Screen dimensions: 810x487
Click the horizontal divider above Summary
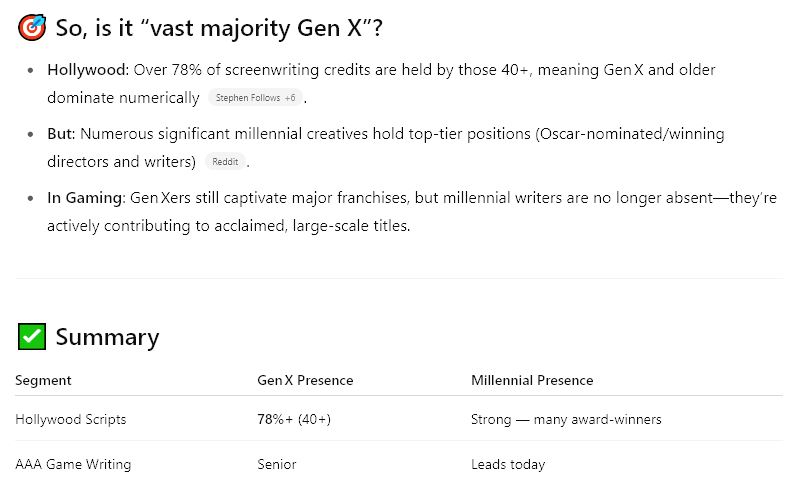point(399,279)
